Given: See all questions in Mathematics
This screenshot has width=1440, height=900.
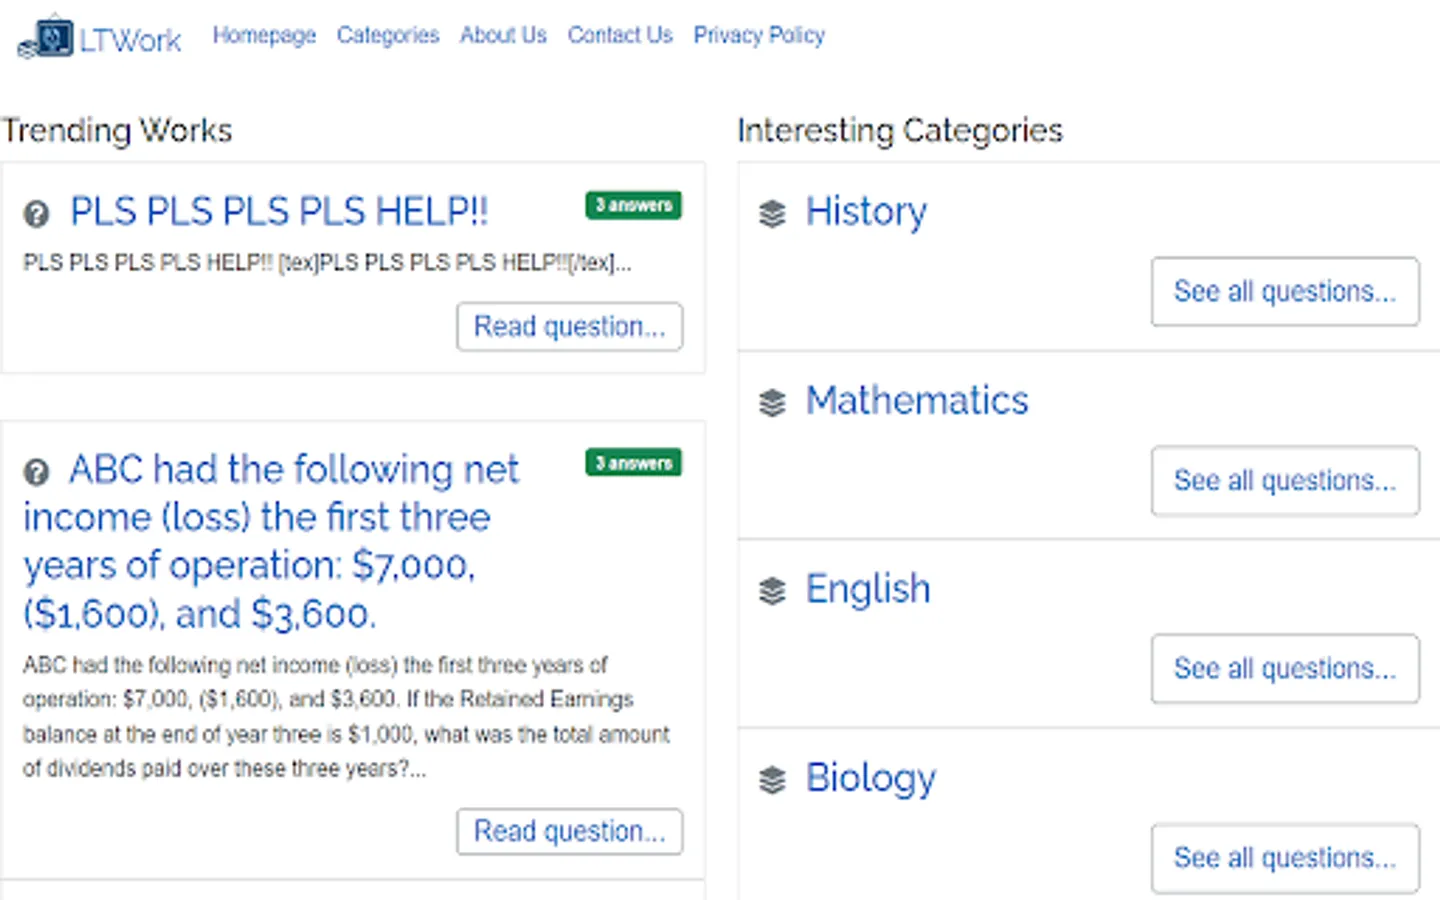Looking at the screenshot, I should (x=1284, y=481).
